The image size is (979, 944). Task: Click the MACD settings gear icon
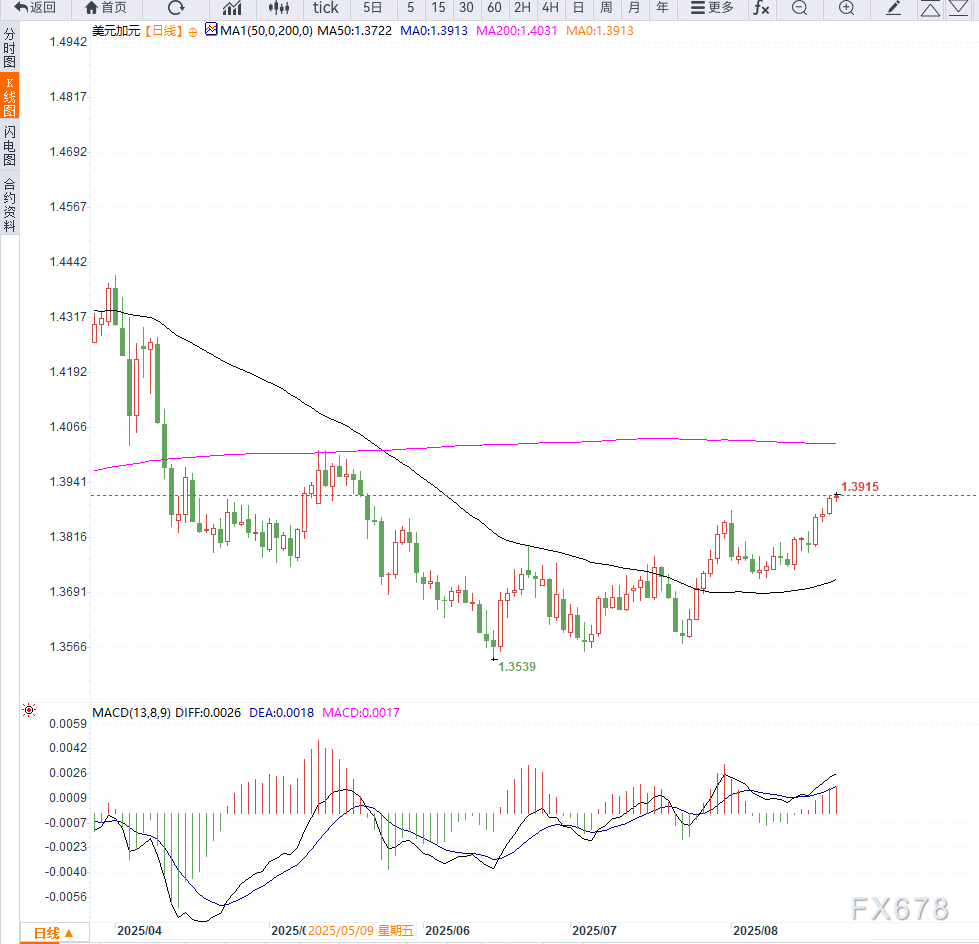(x=29, y=711)
